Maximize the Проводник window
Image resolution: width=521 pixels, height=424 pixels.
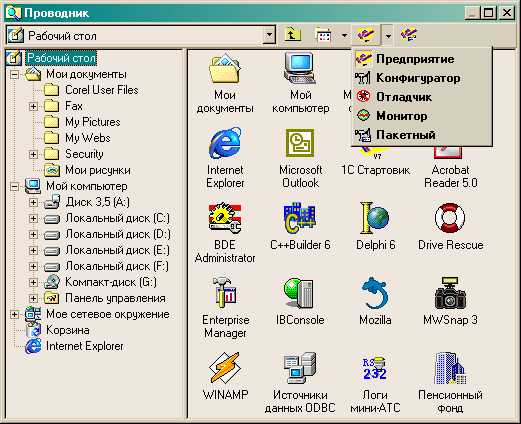(489, 13)
